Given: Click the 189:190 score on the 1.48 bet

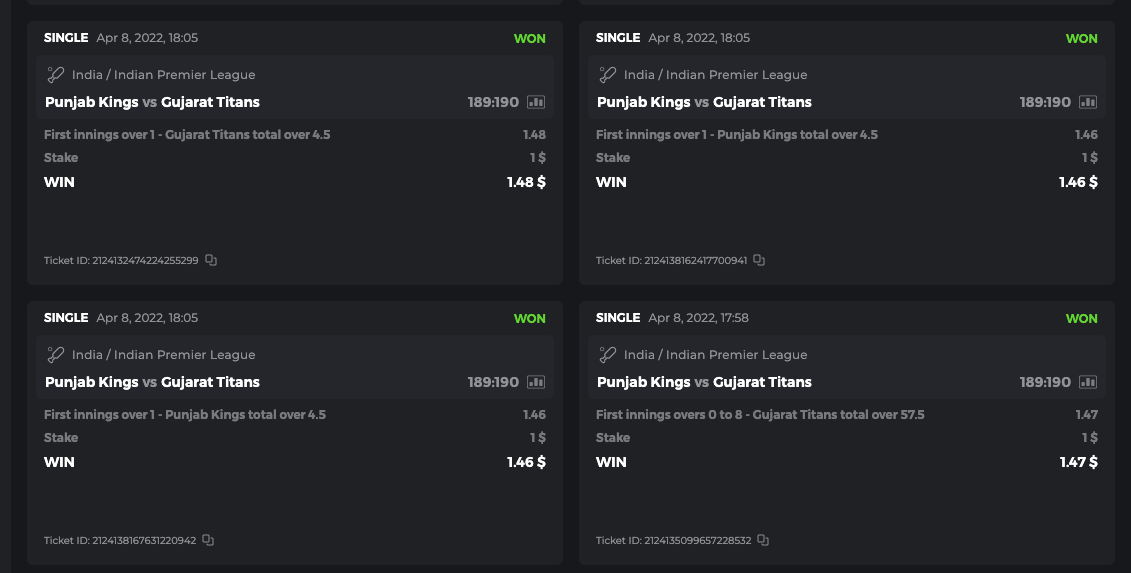Looking at the screenshot, I should [x=493, y=102].
